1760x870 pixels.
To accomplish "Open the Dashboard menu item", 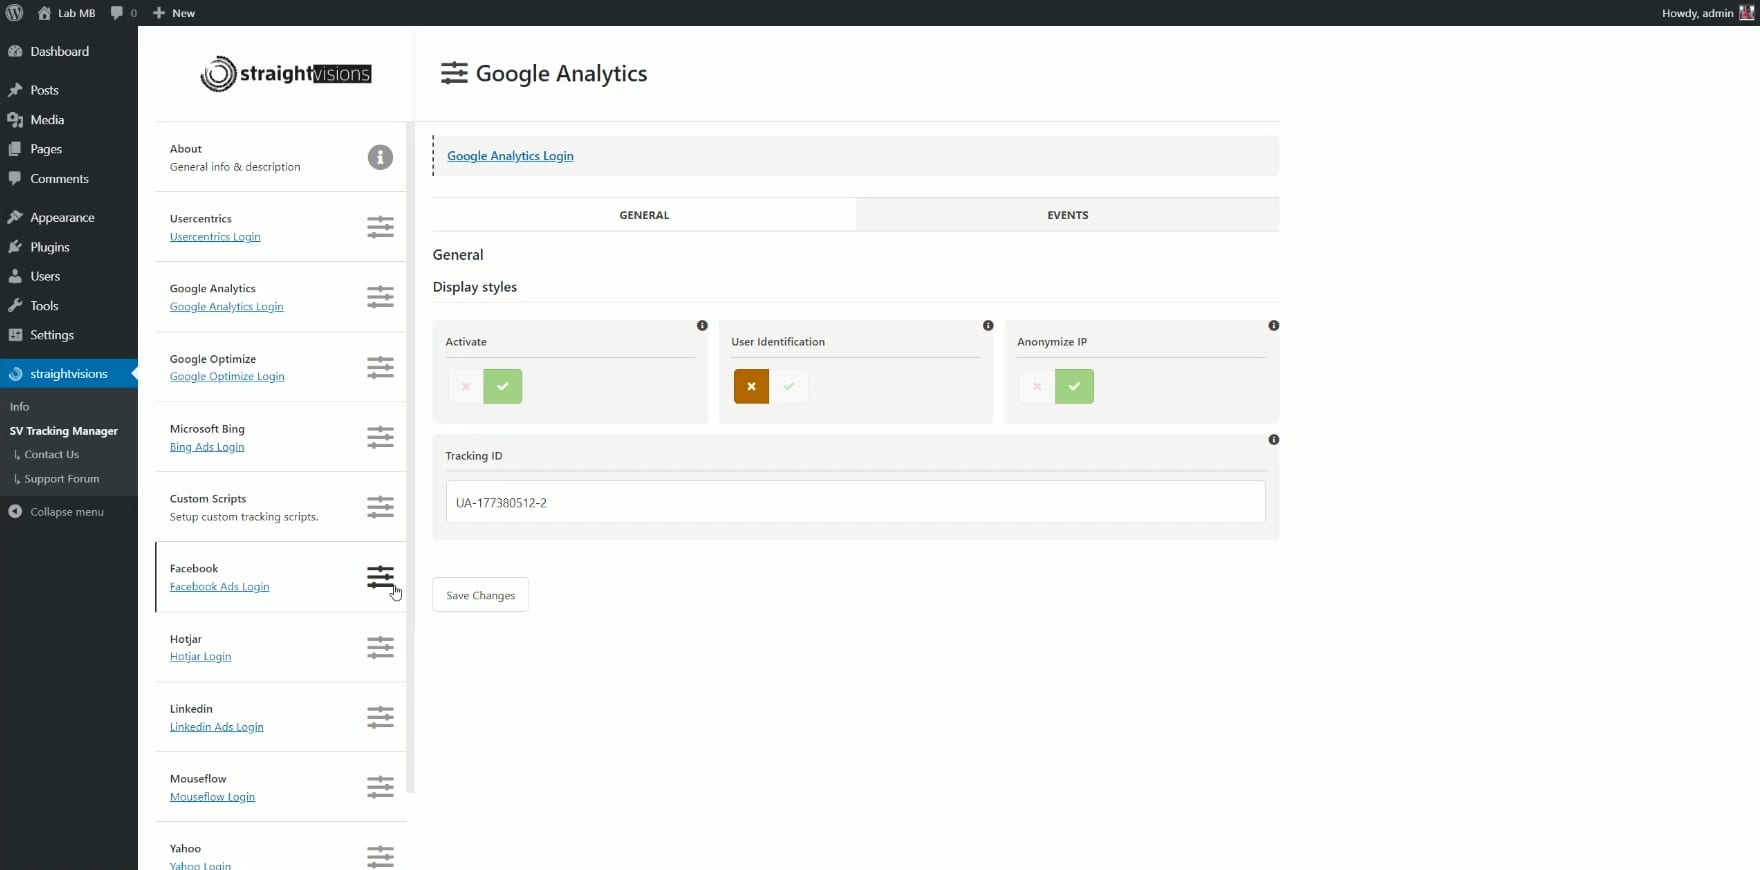I will [x=69, y=51].
